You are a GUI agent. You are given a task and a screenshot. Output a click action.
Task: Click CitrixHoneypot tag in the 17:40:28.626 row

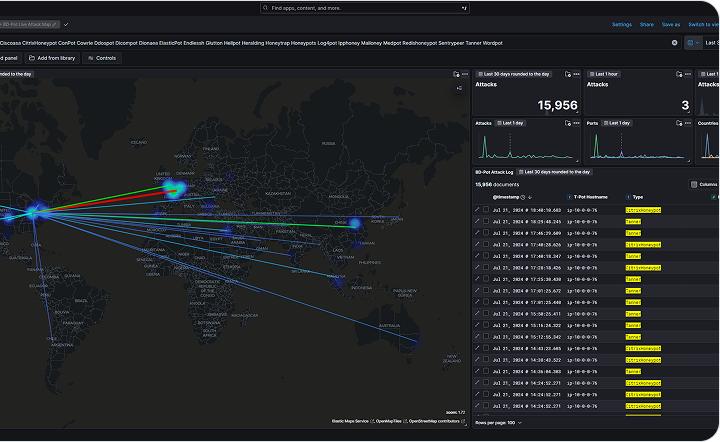[x=643, y=245]
